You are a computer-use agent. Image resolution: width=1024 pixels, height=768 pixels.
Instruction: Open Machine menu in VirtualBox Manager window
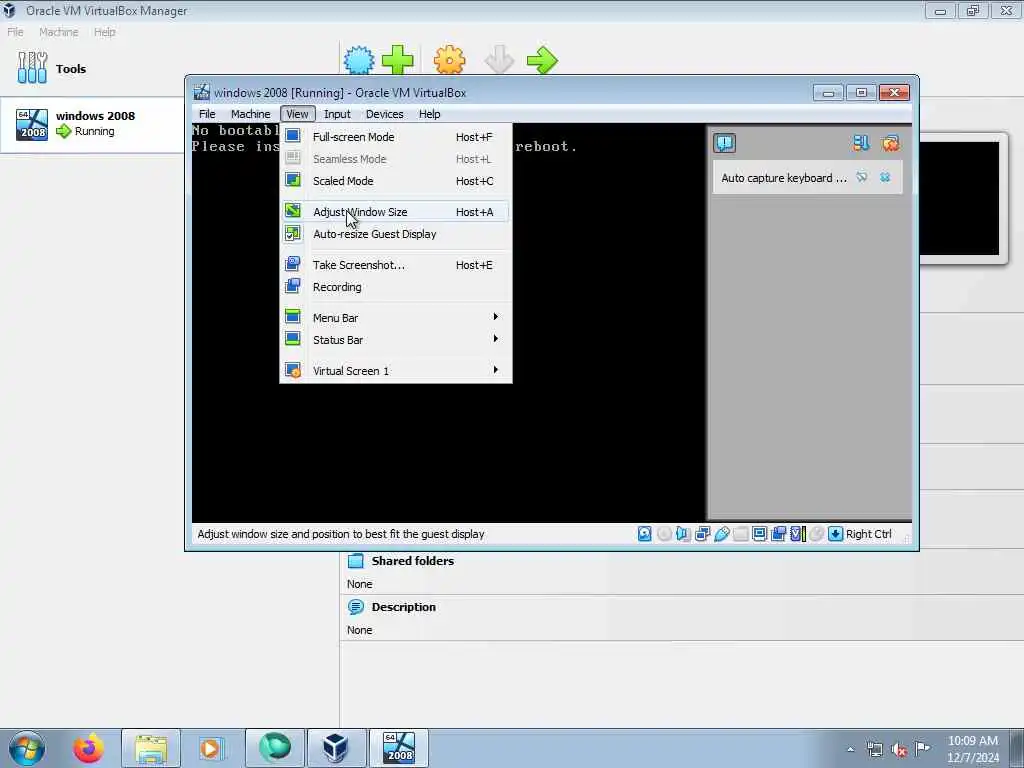[59, 32]
